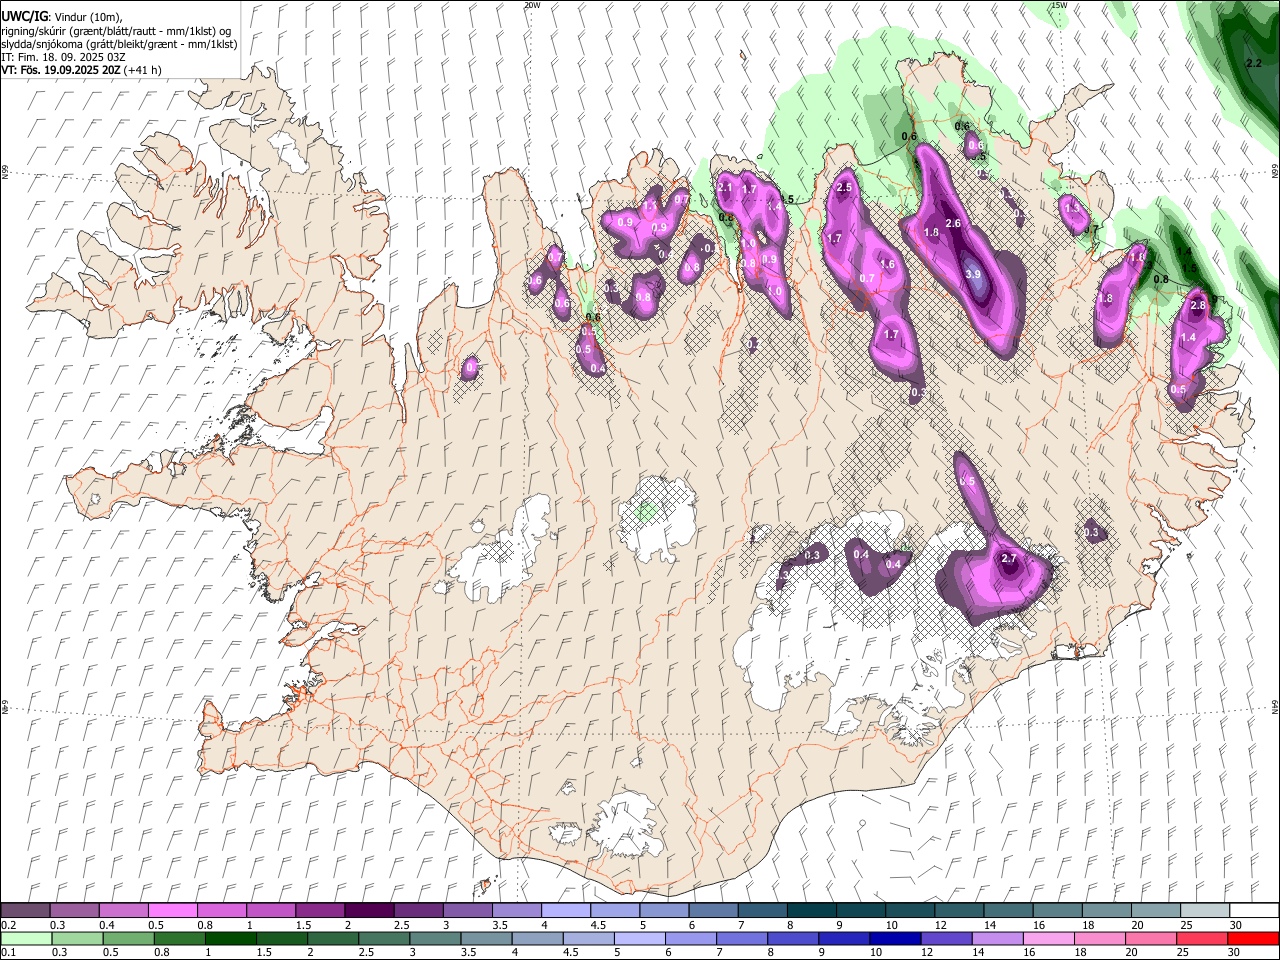Select the dark teal 8 snow-scale swatch
The width and height of the screenshot is (1280, 960).
[x=811, y=911]
